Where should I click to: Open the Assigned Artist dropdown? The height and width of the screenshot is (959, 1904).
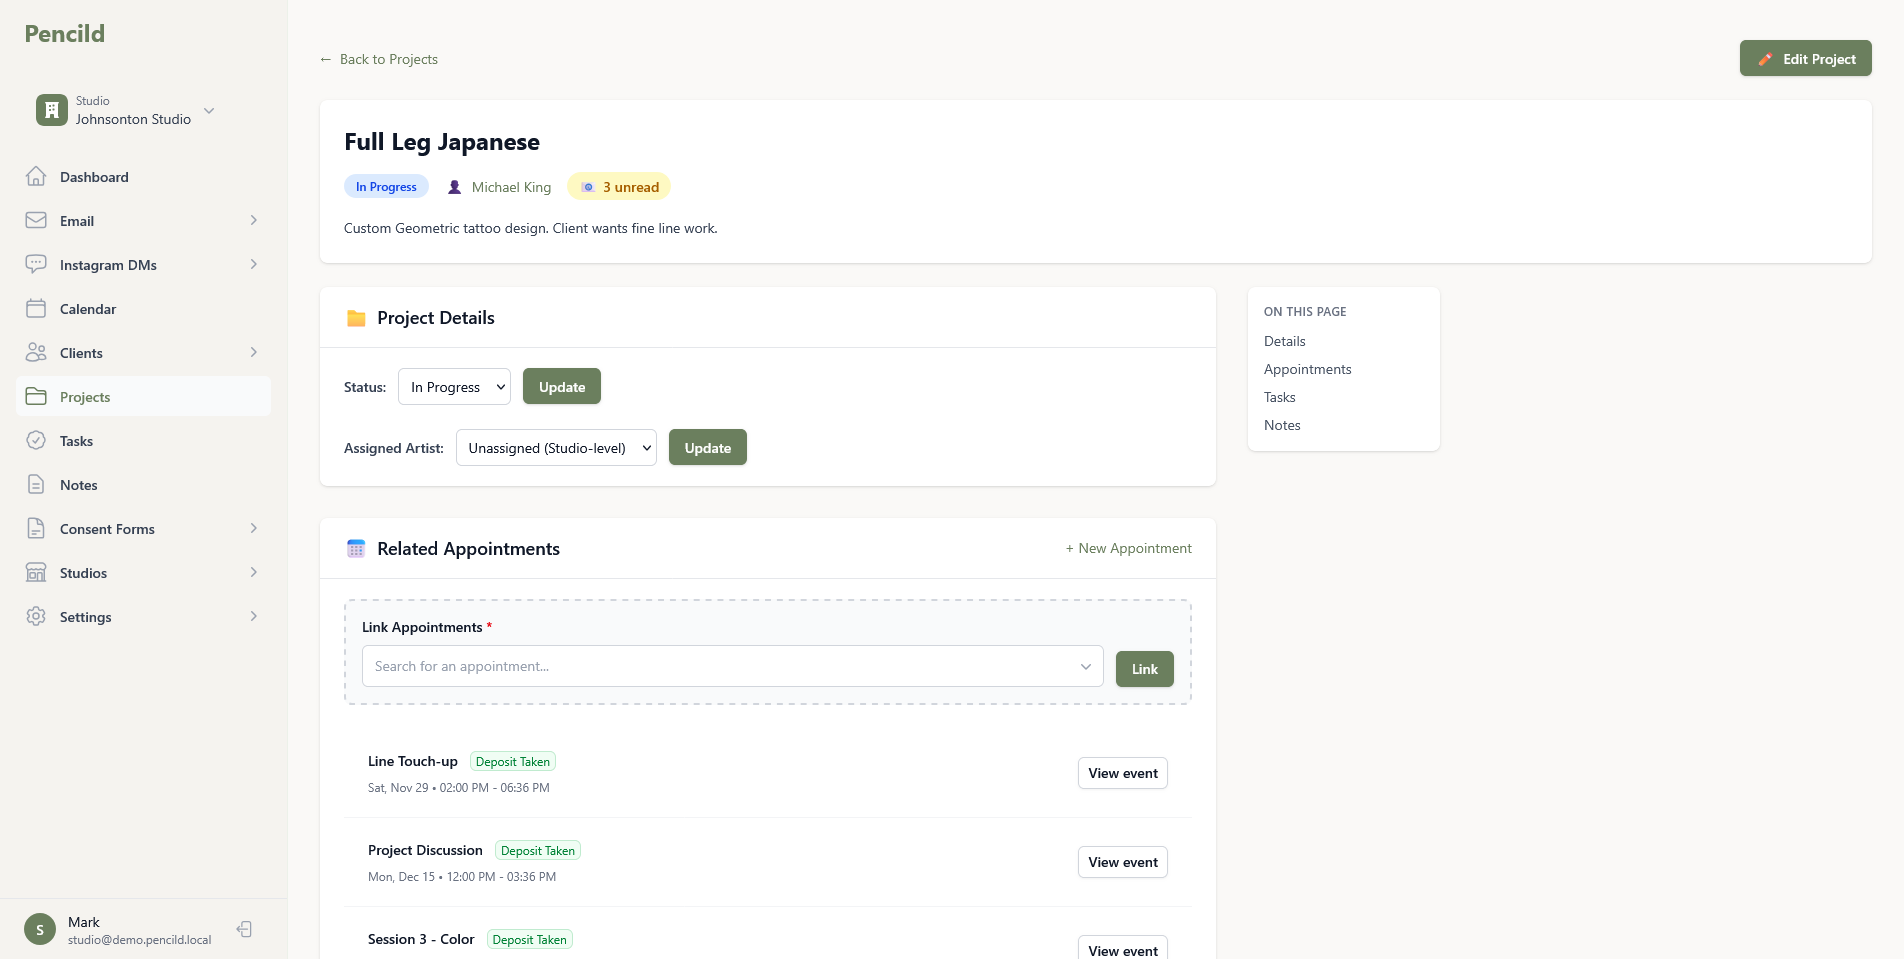[556, 447]
